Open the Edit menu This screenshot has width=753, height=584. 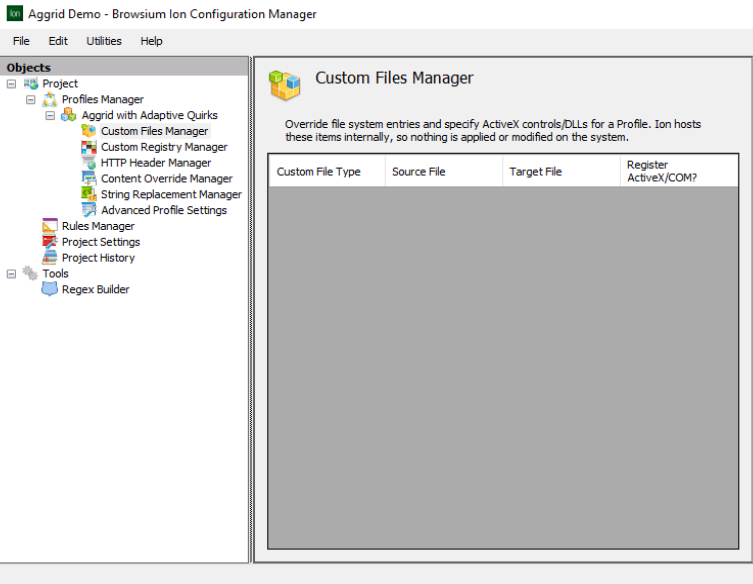pos(58,41)
